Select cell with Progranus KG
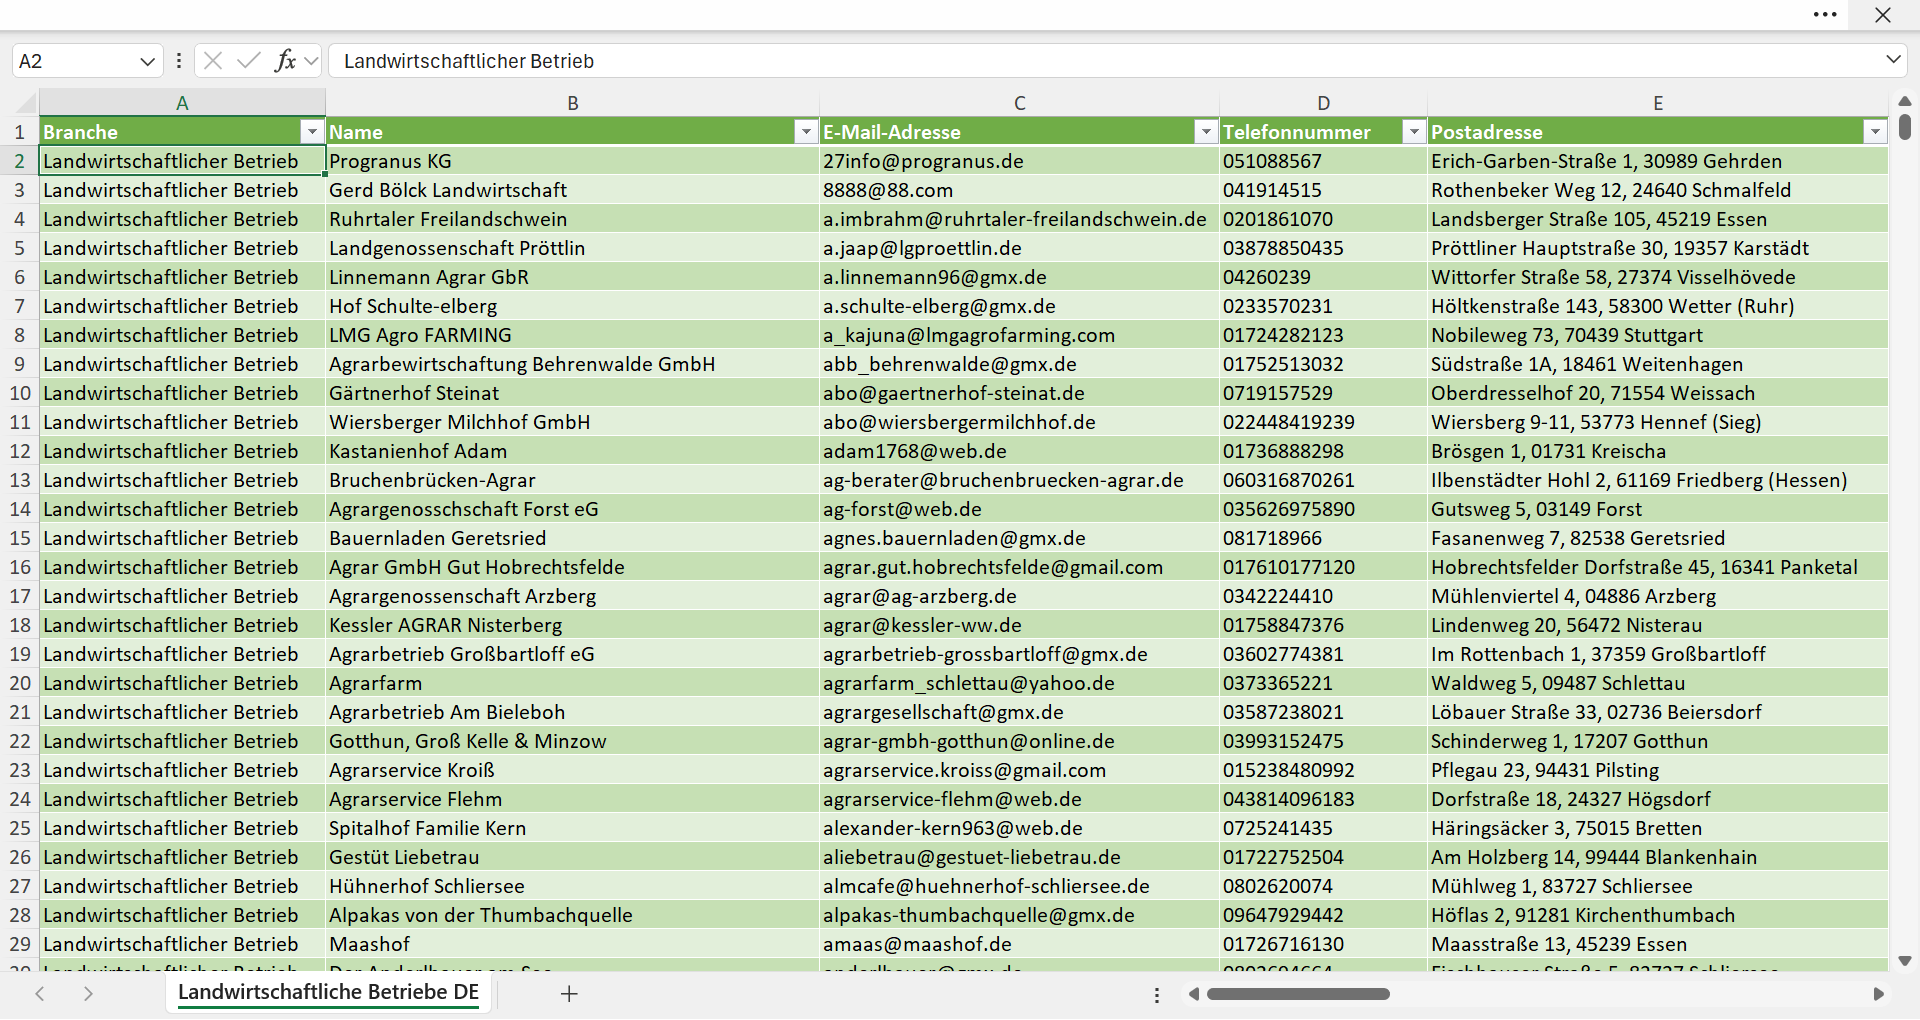 (572, 161)
